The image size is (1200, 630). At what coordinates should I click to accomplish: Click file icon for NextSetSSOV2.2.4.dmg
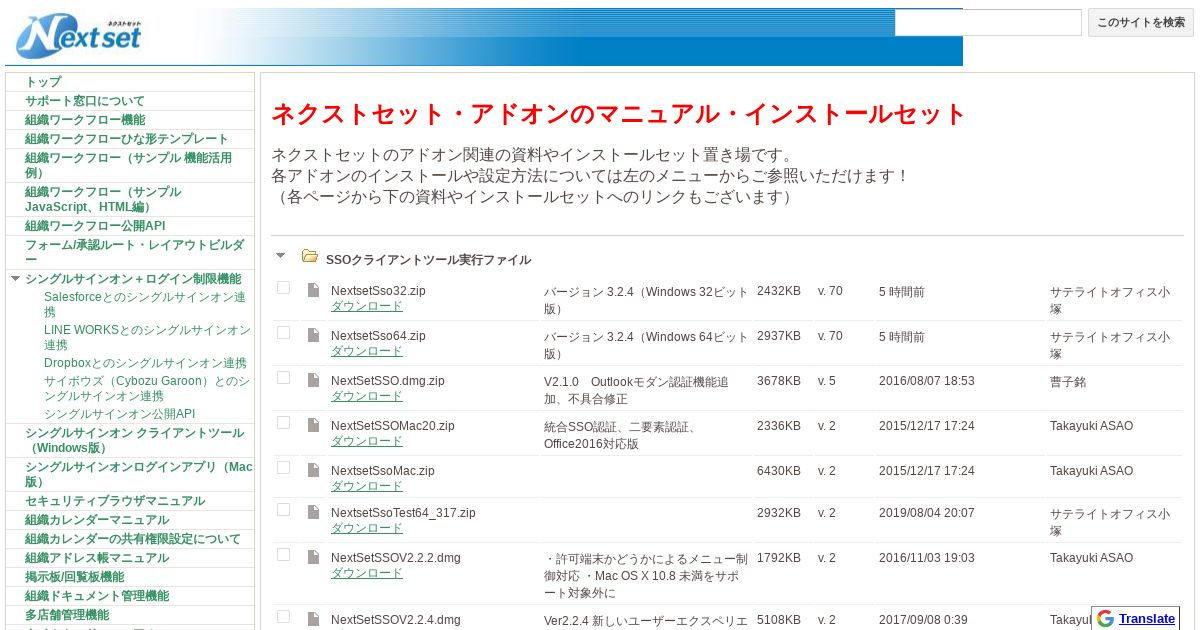[314, 619]
